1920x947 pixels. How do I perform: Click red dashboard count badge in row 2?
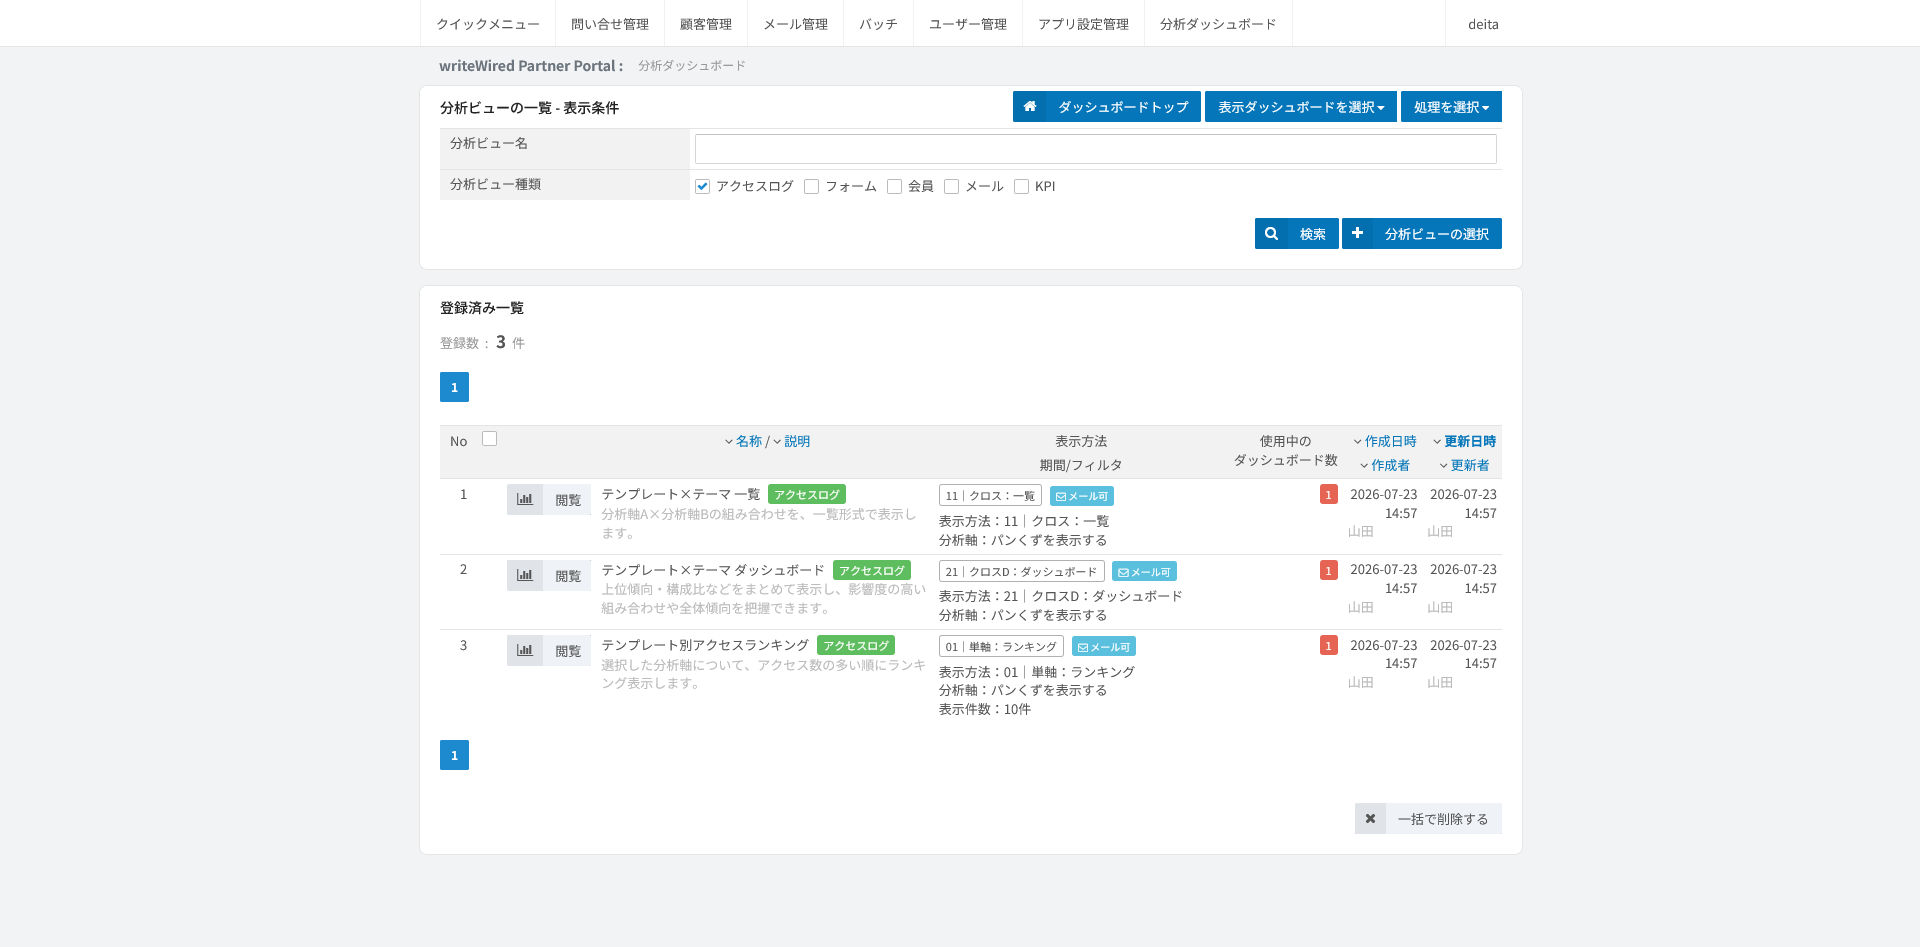[x=1328, y=570]
